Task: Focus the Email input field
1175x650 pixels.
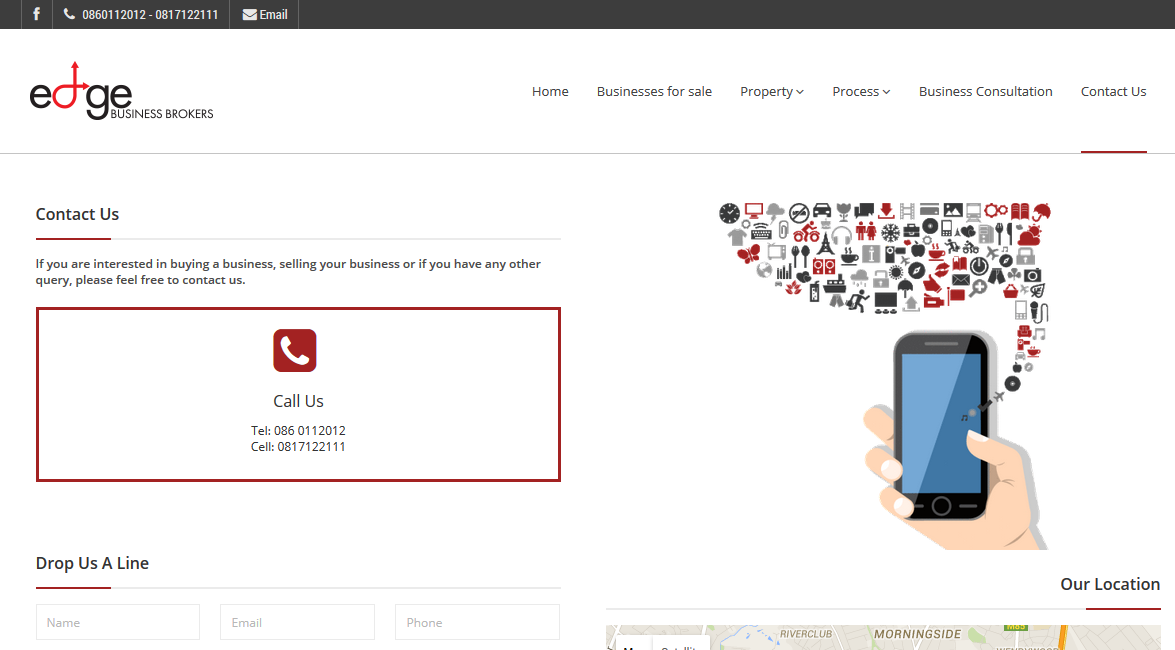Action: [297, 622]
